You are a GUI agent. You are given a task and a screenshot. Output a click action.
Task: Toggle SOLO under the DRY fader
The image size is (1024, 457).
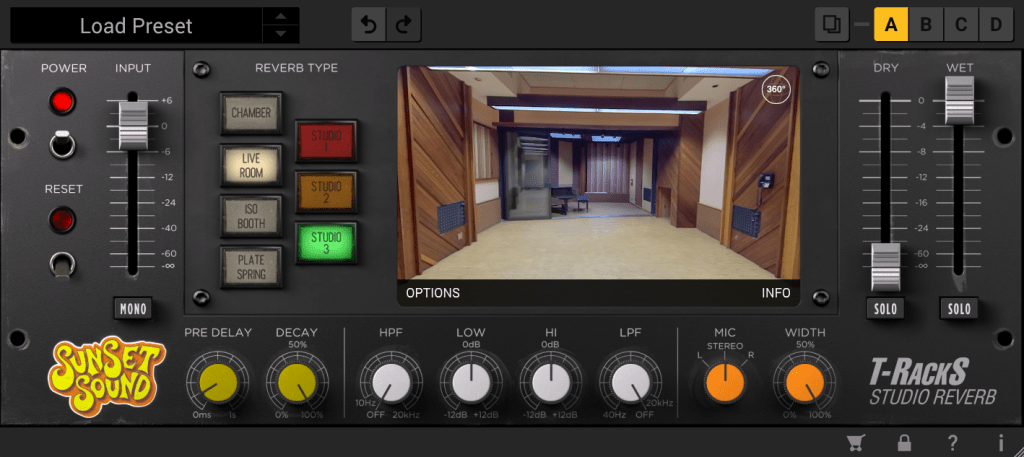(x=885, y=309)
